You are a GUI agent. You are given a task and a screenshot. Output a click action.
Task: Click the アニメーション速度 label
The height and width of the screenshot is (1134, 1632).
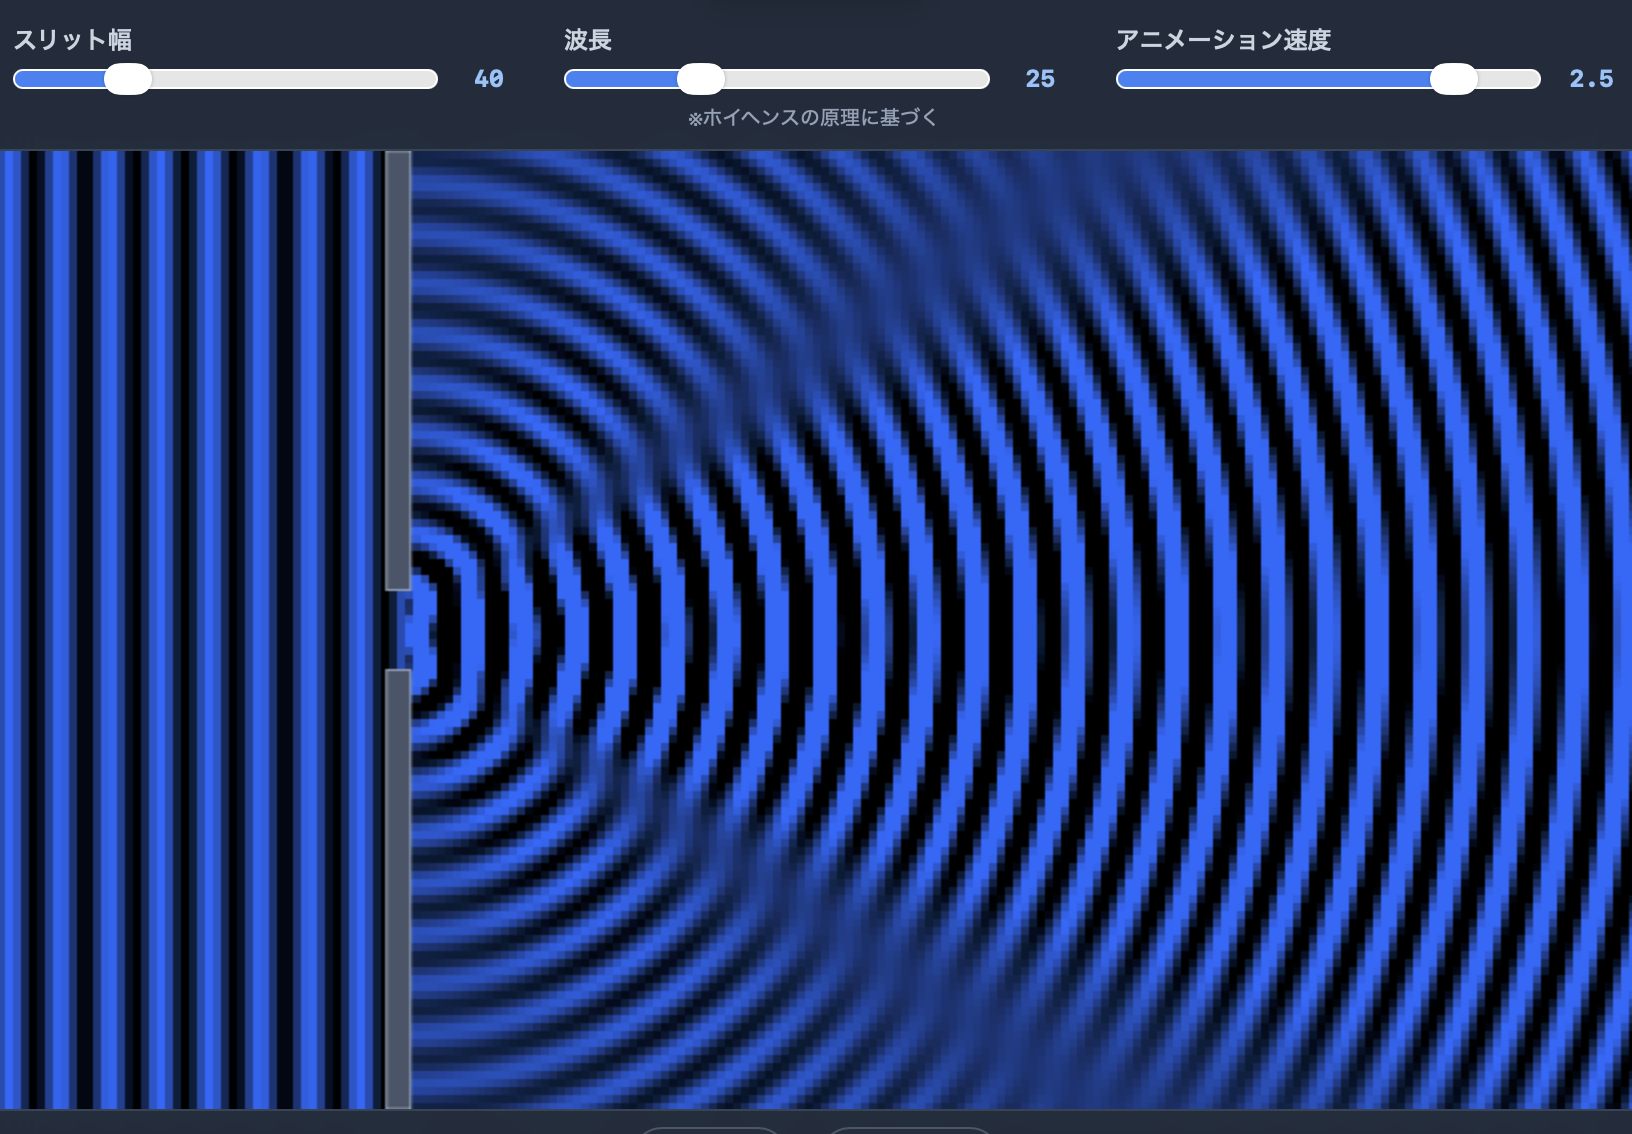click(1223, 40)
